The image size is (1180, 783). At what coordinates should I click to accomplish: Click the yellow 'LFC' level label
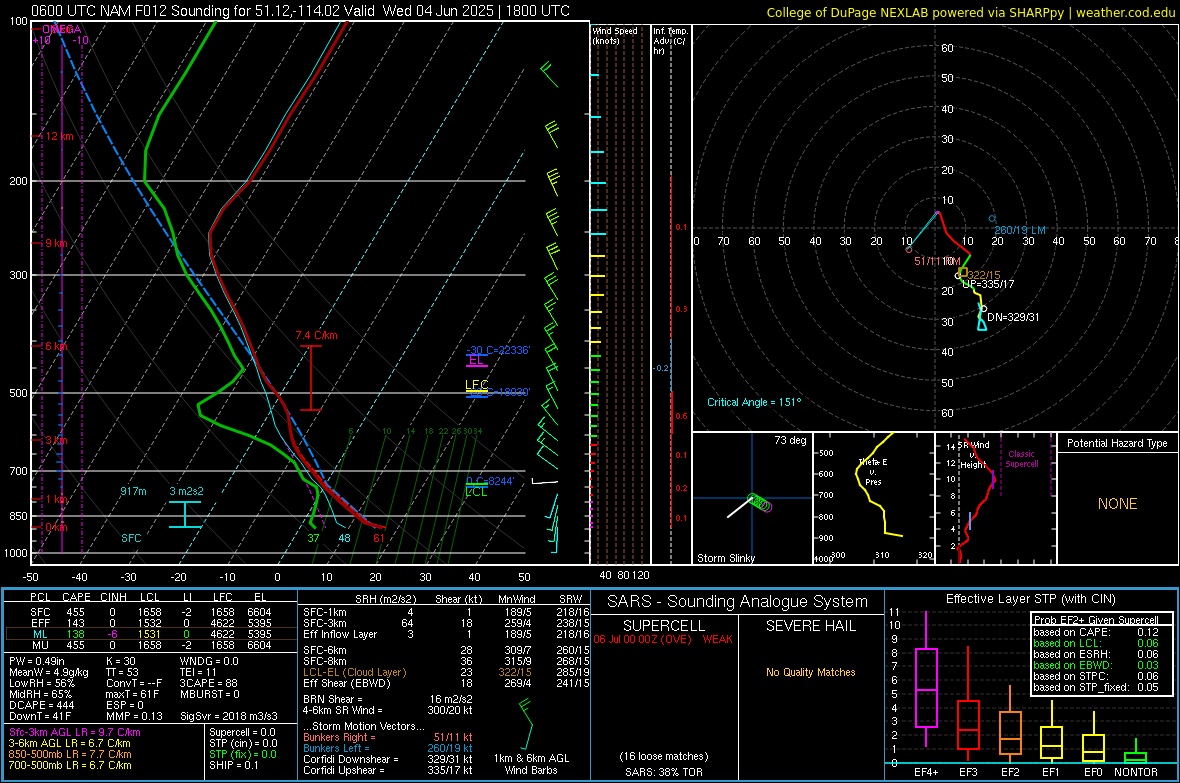coord(476,385)
